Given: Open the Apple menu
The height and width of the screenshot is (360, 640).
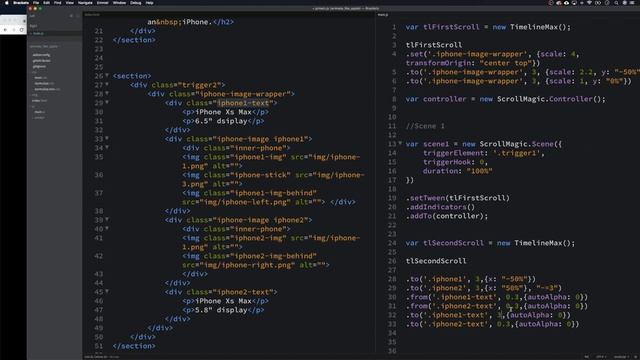Looking at the screenshot, I should (x=6, y=2).
